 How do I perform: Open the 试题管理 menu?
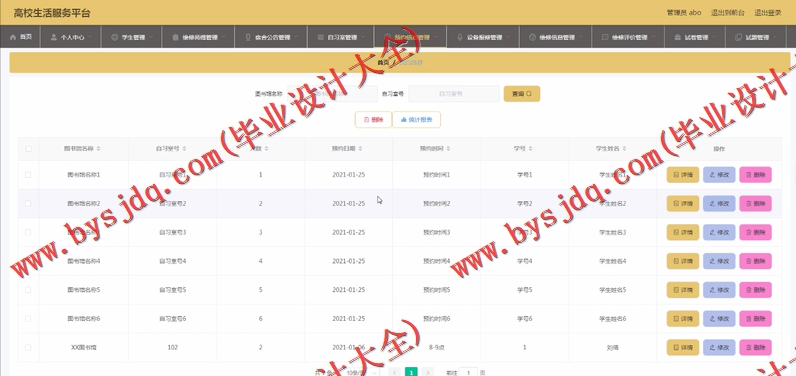[755, 37]
